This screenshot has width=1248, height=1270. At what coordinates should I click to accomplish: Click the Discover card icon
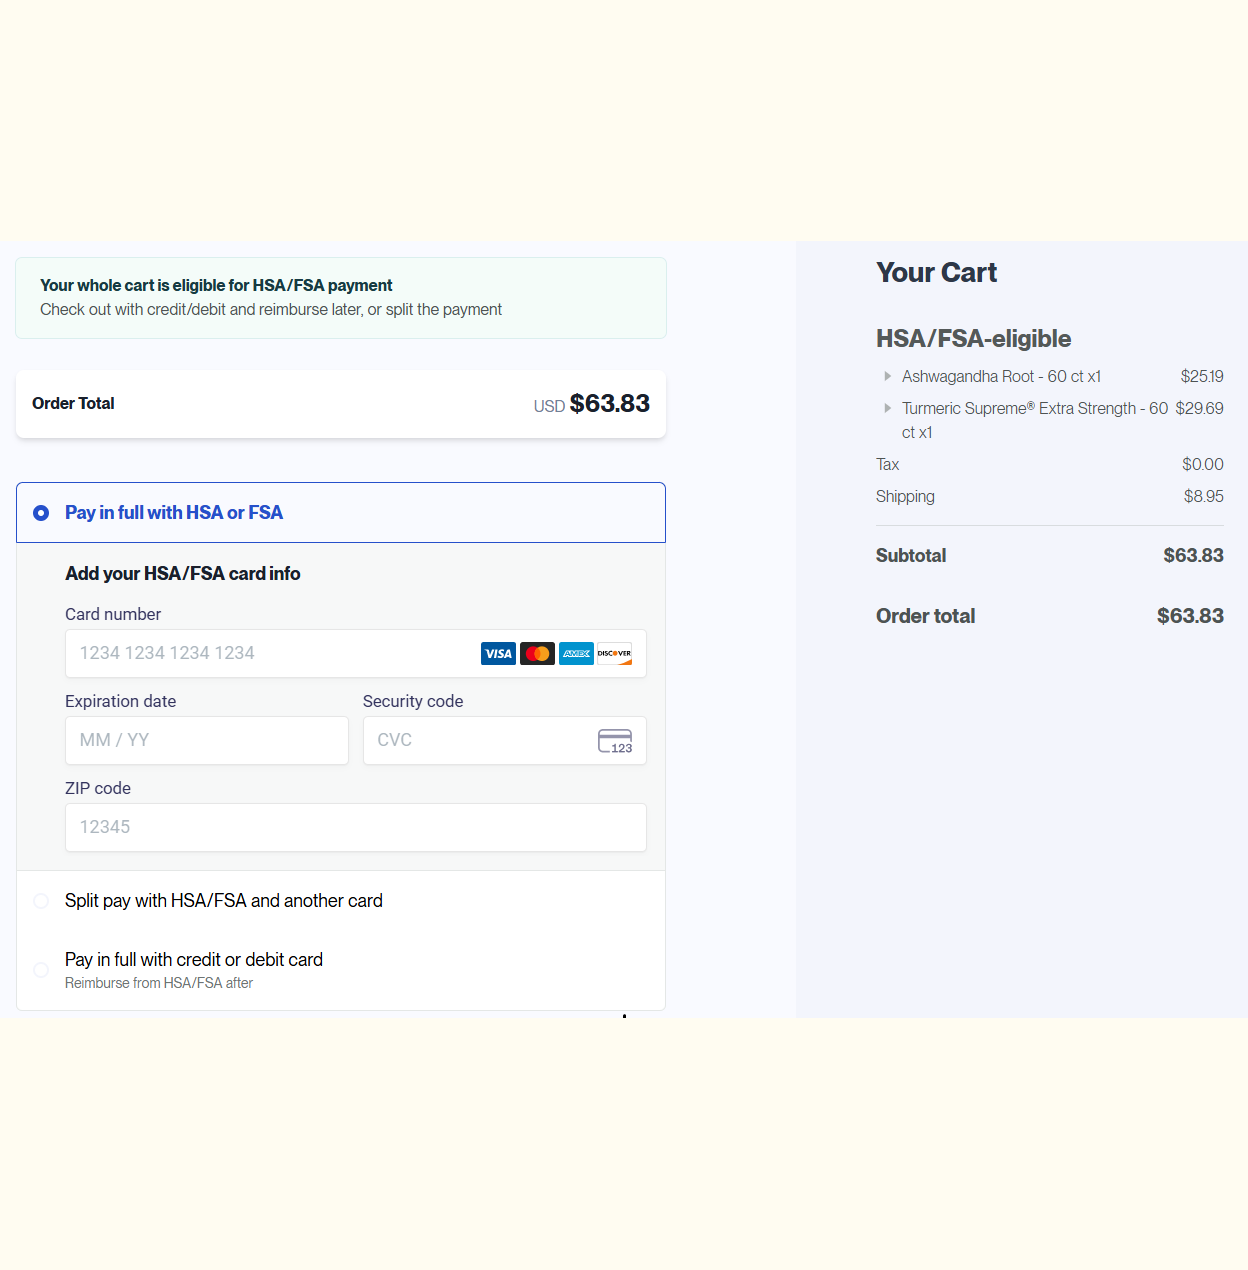[x=614, y=654]
